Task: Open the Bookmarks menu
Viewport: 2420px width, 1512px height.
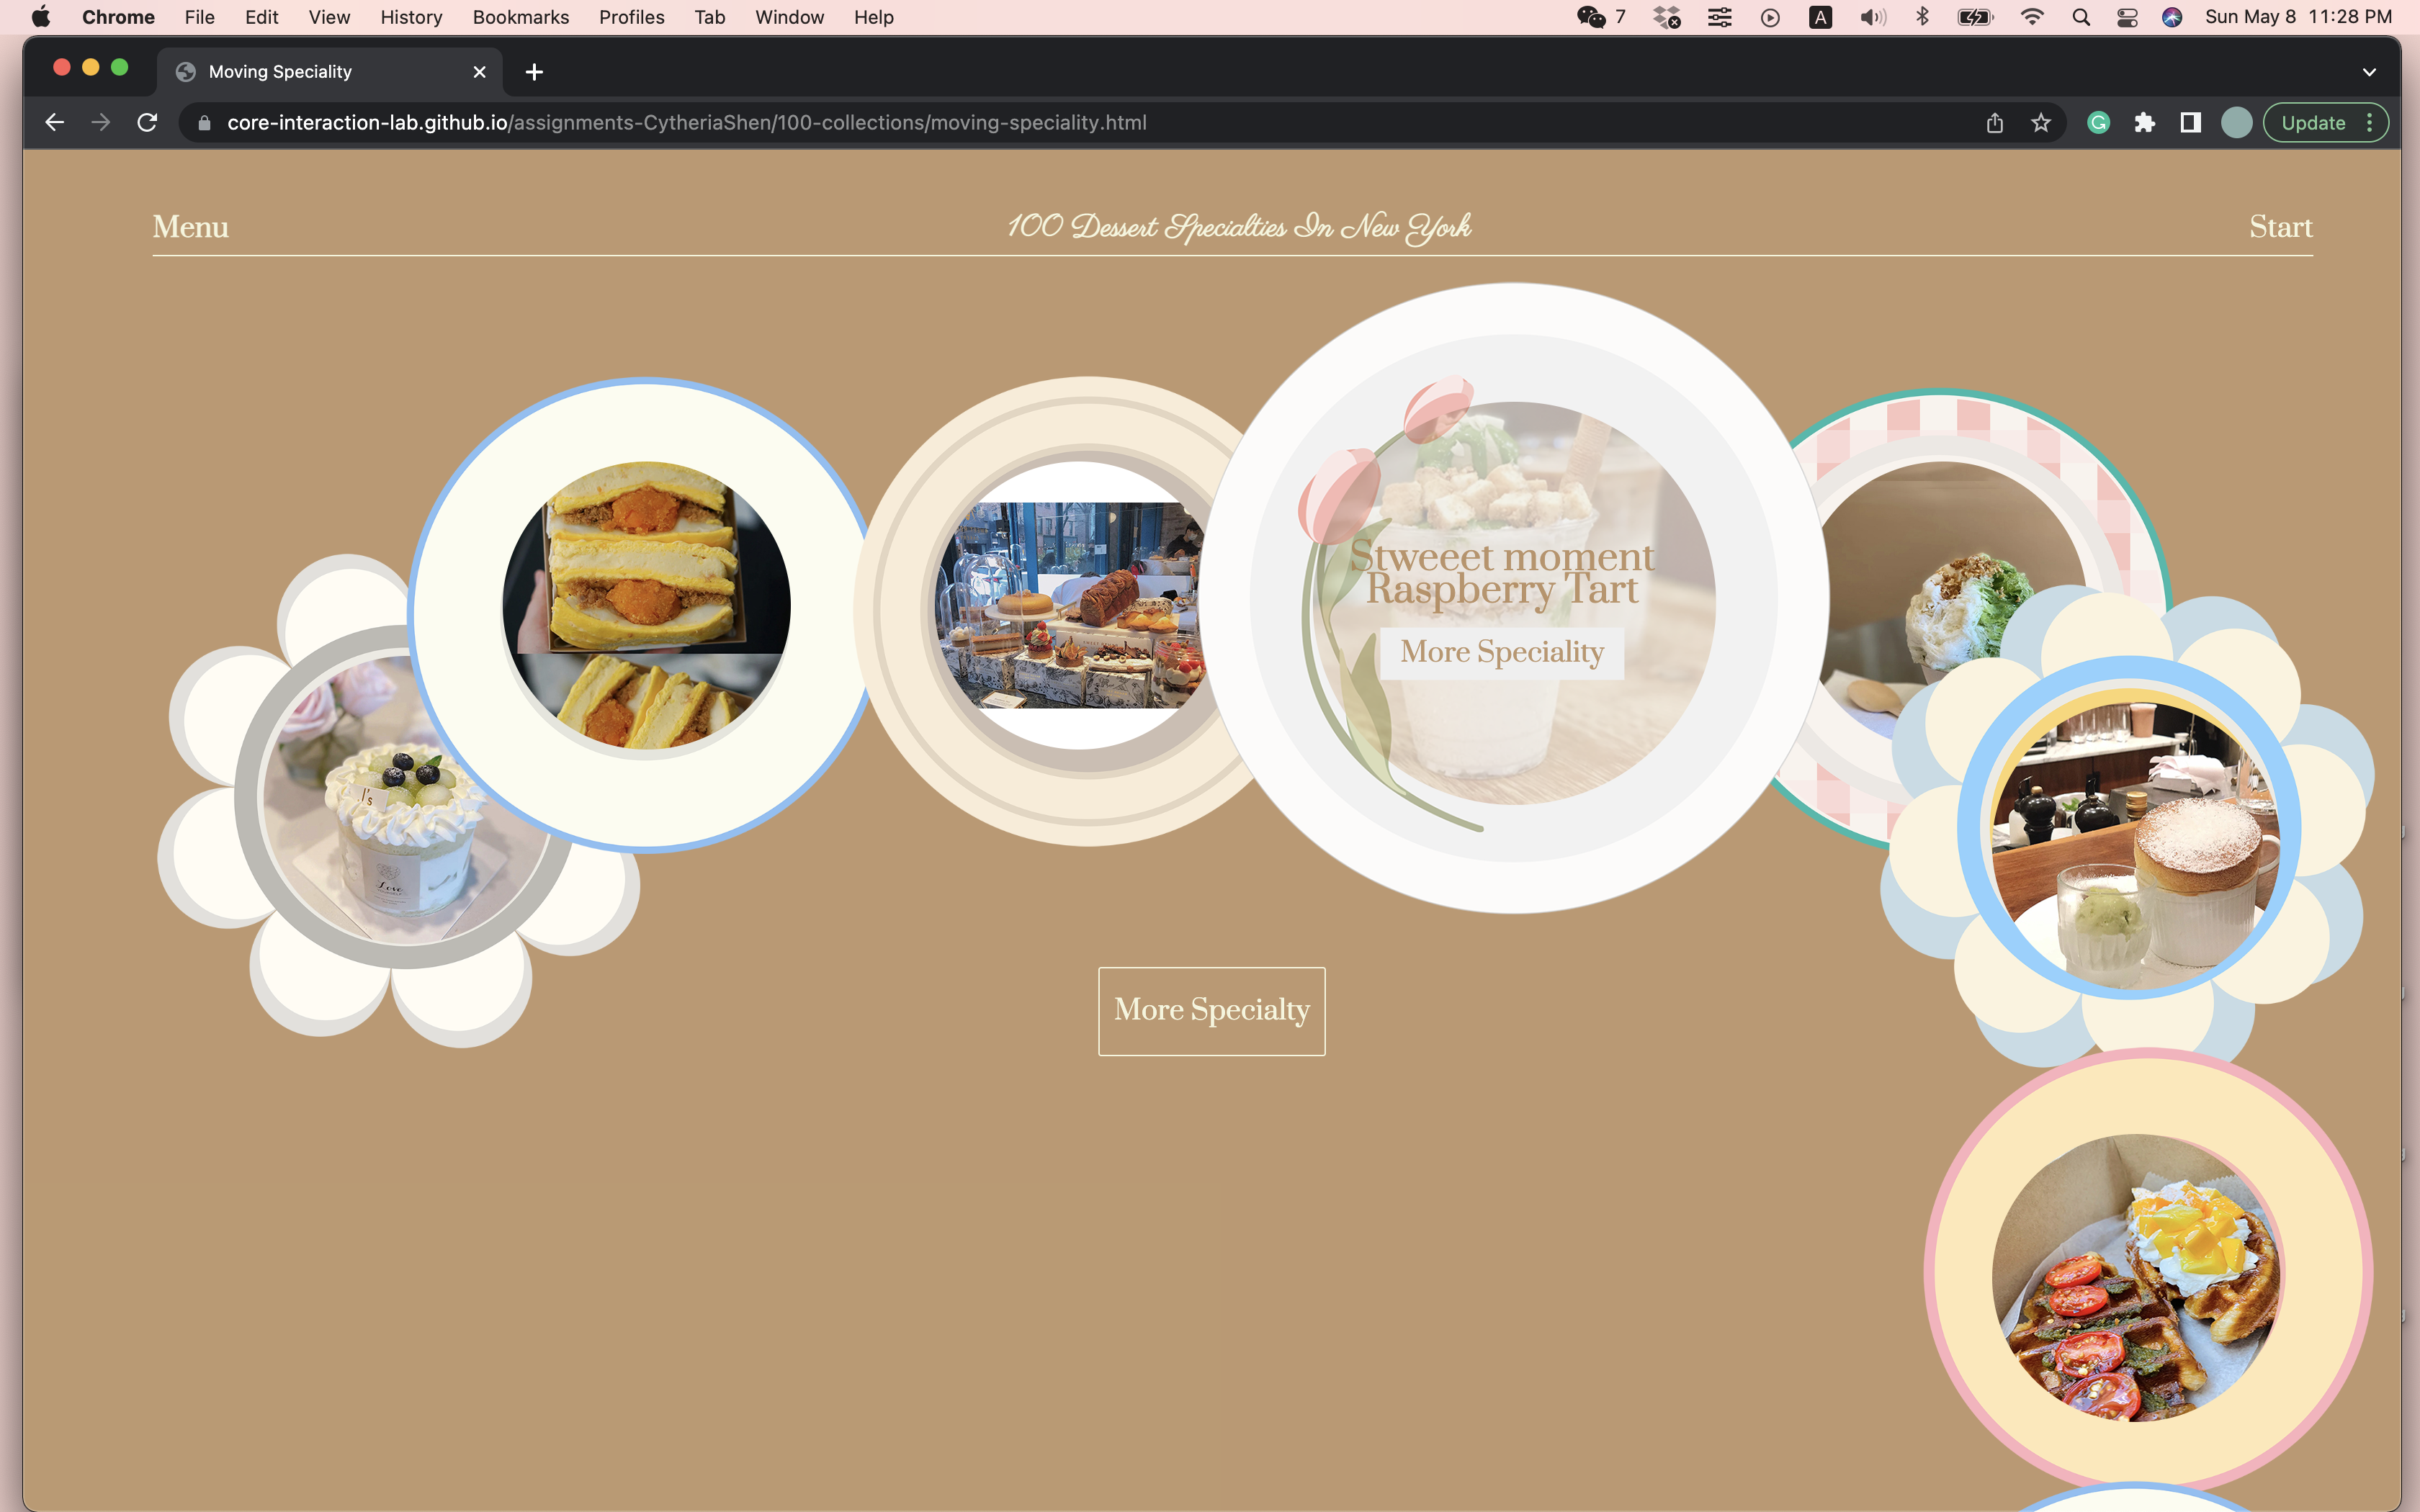Action: click(520, 17)
